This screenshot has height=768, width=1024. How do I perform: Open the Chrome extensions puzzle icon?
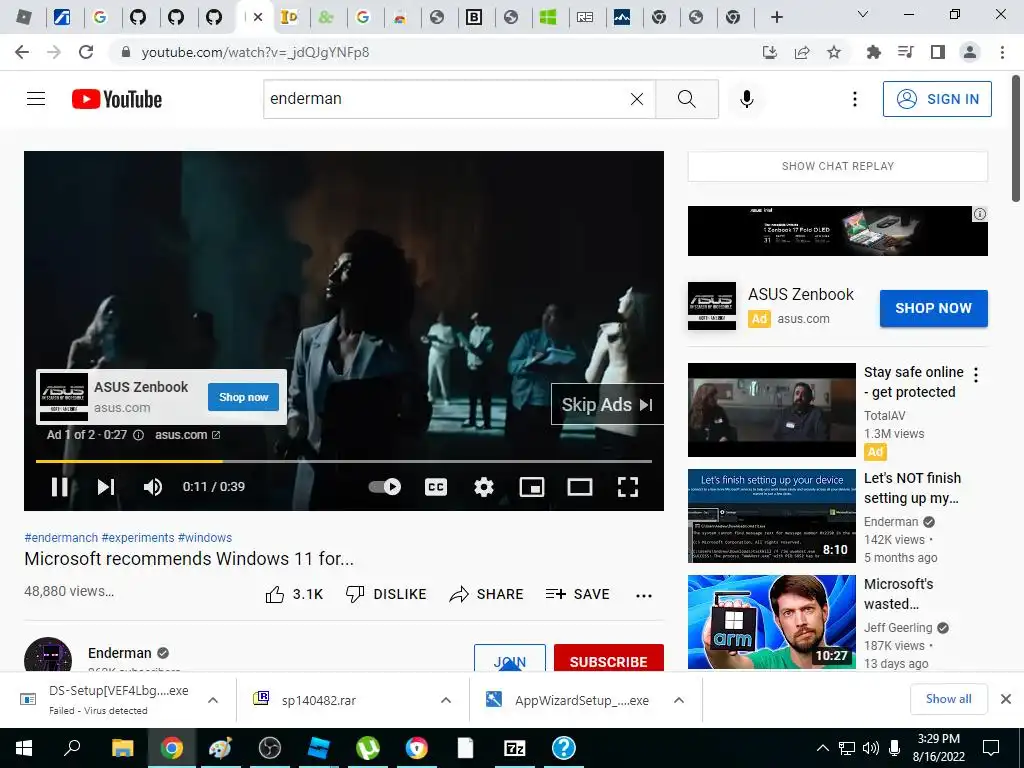[873, 52]
